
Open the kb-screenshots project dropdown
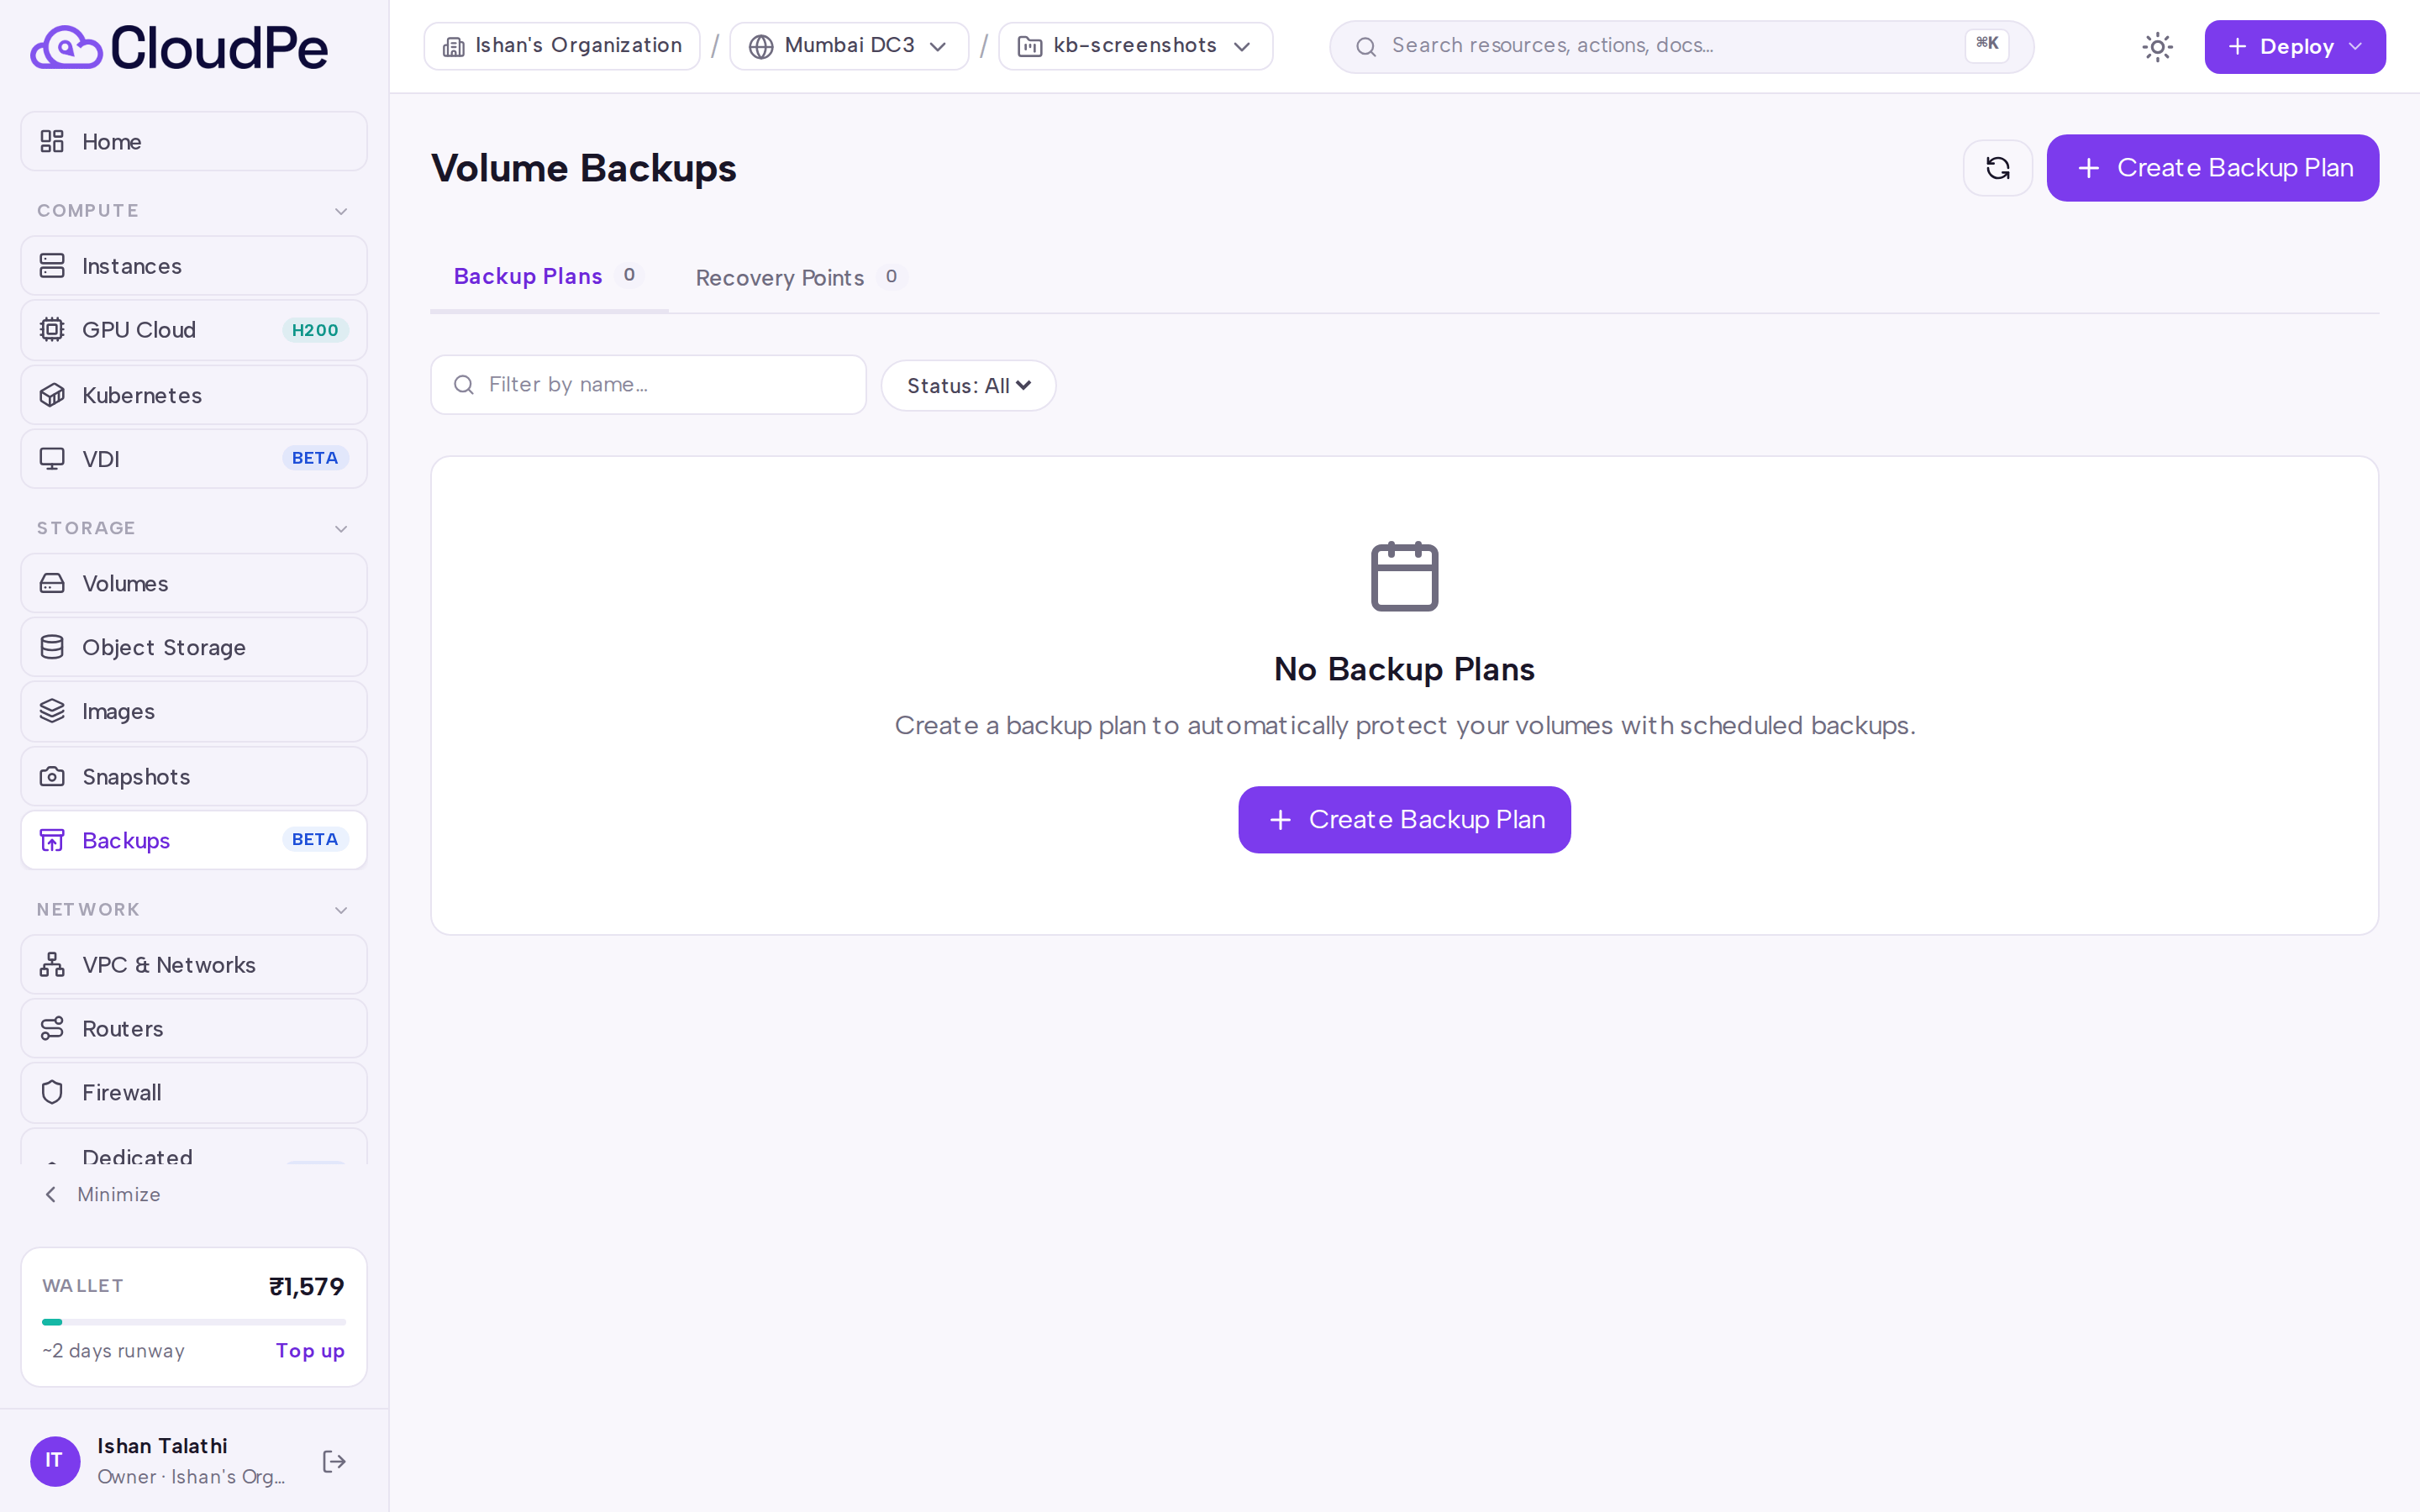point(1135,46)
